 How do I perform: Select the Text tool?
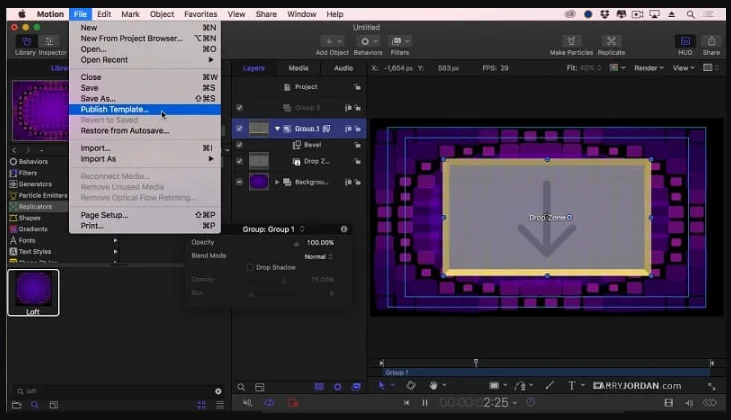(572, 386)
